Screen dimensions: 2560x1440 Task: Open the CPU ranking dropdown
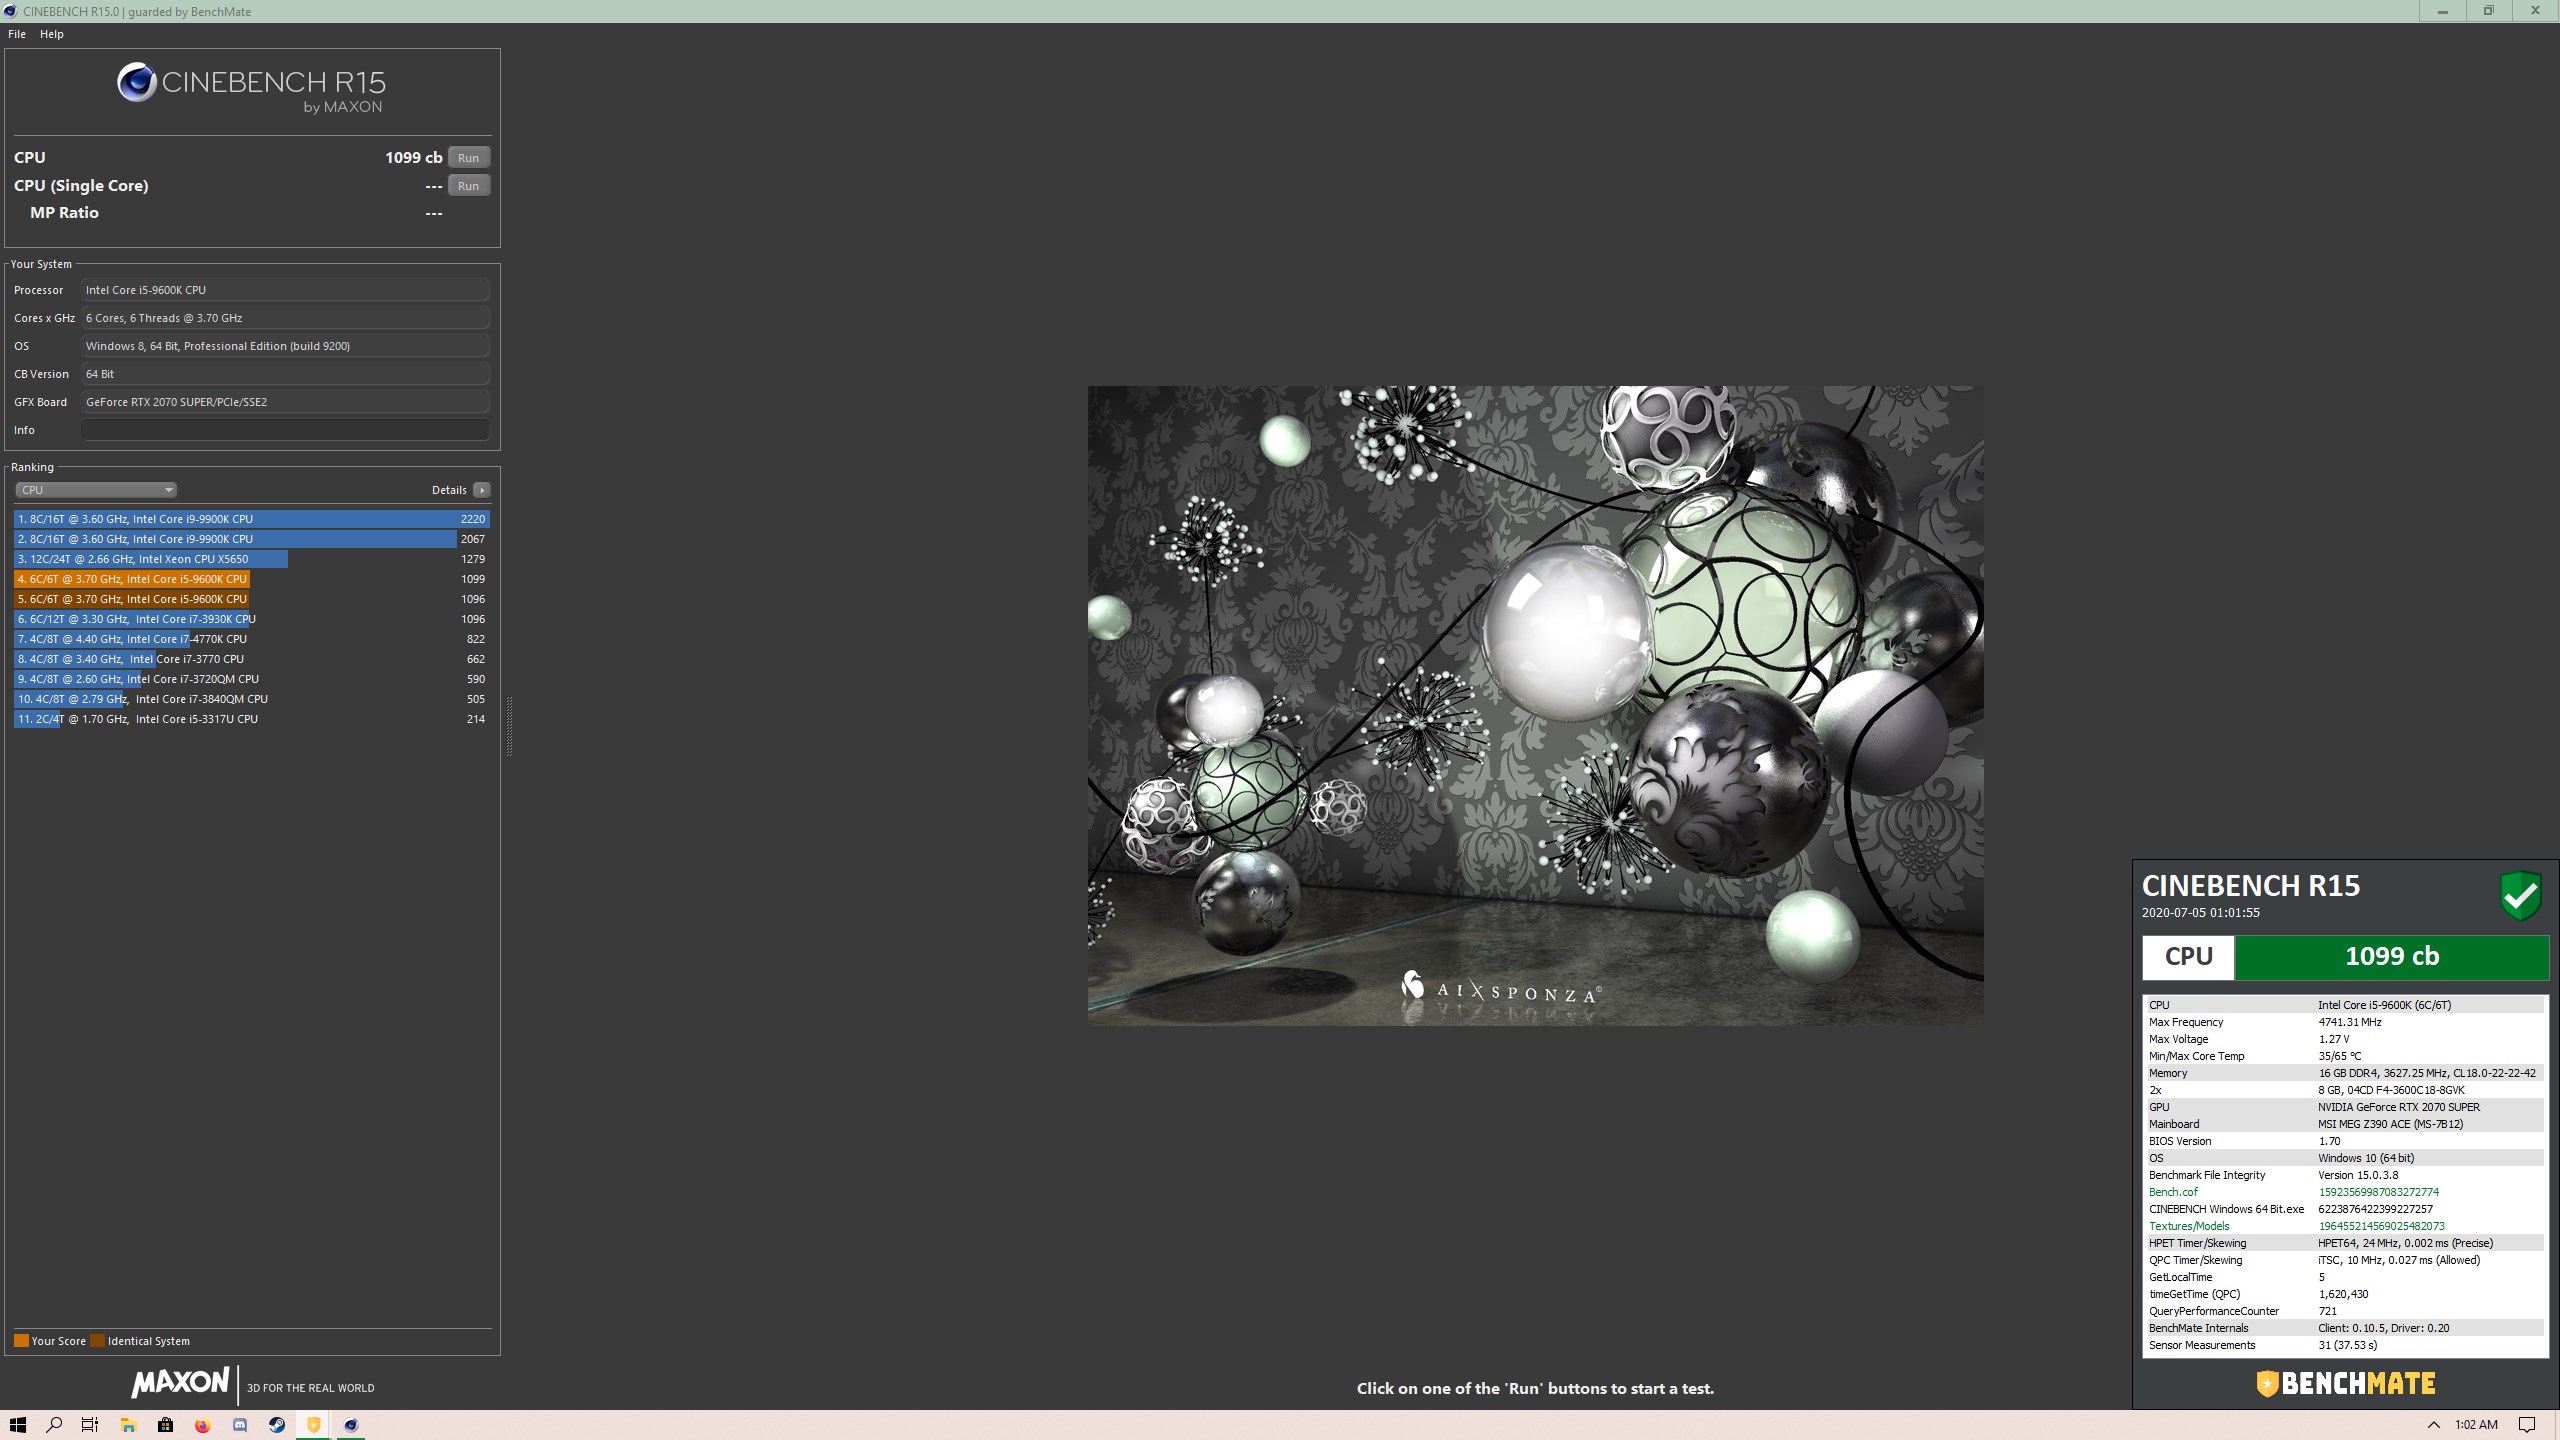[x=96, y=490]
